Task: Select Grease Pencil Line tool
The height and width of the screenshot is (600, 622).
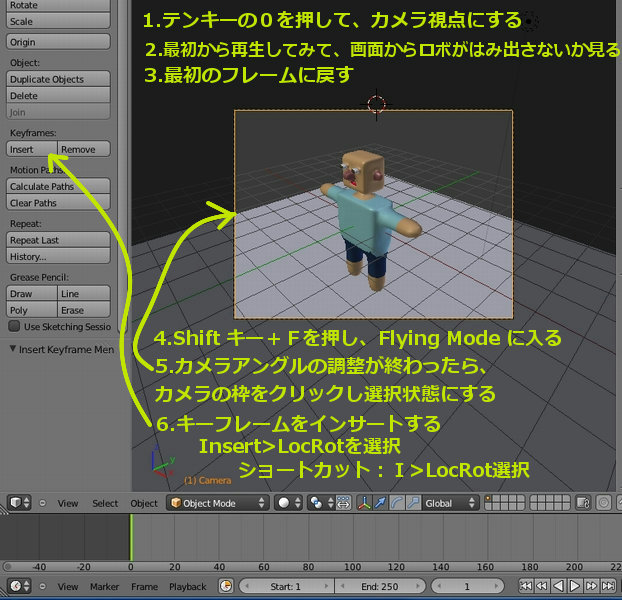Action: [x=84, y=293]
